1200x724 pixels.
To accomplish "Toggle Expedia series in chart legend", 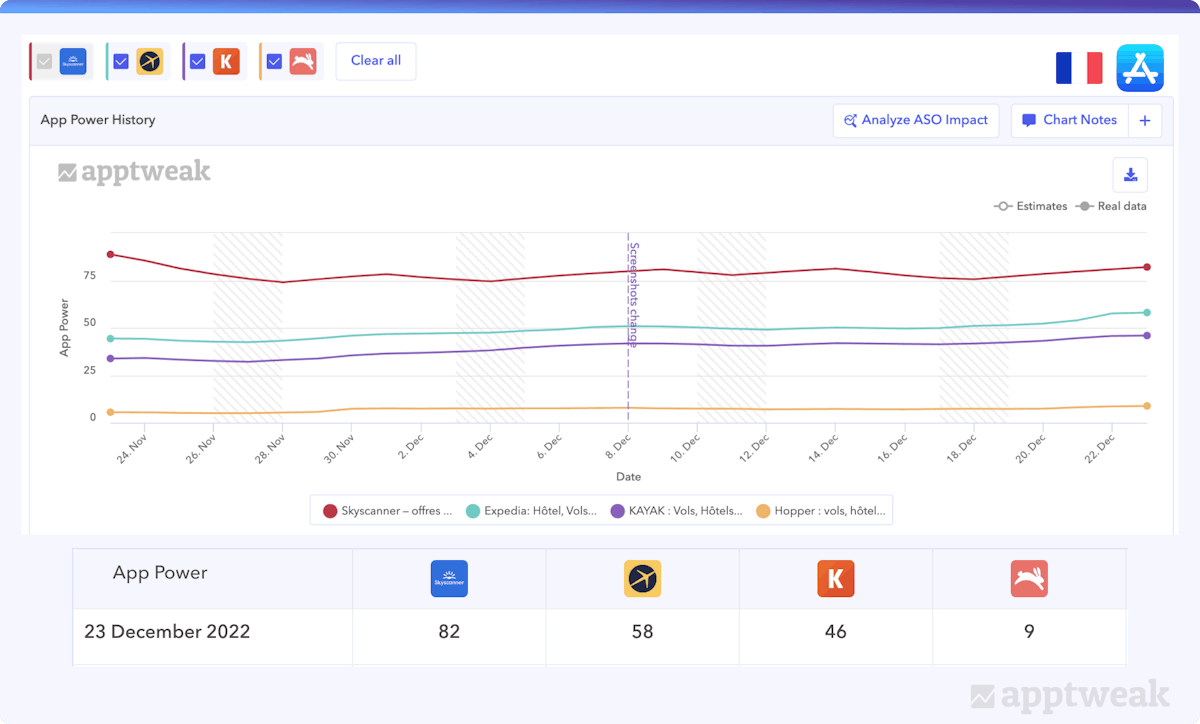I will pyautogui.click(x=531, y=511).
